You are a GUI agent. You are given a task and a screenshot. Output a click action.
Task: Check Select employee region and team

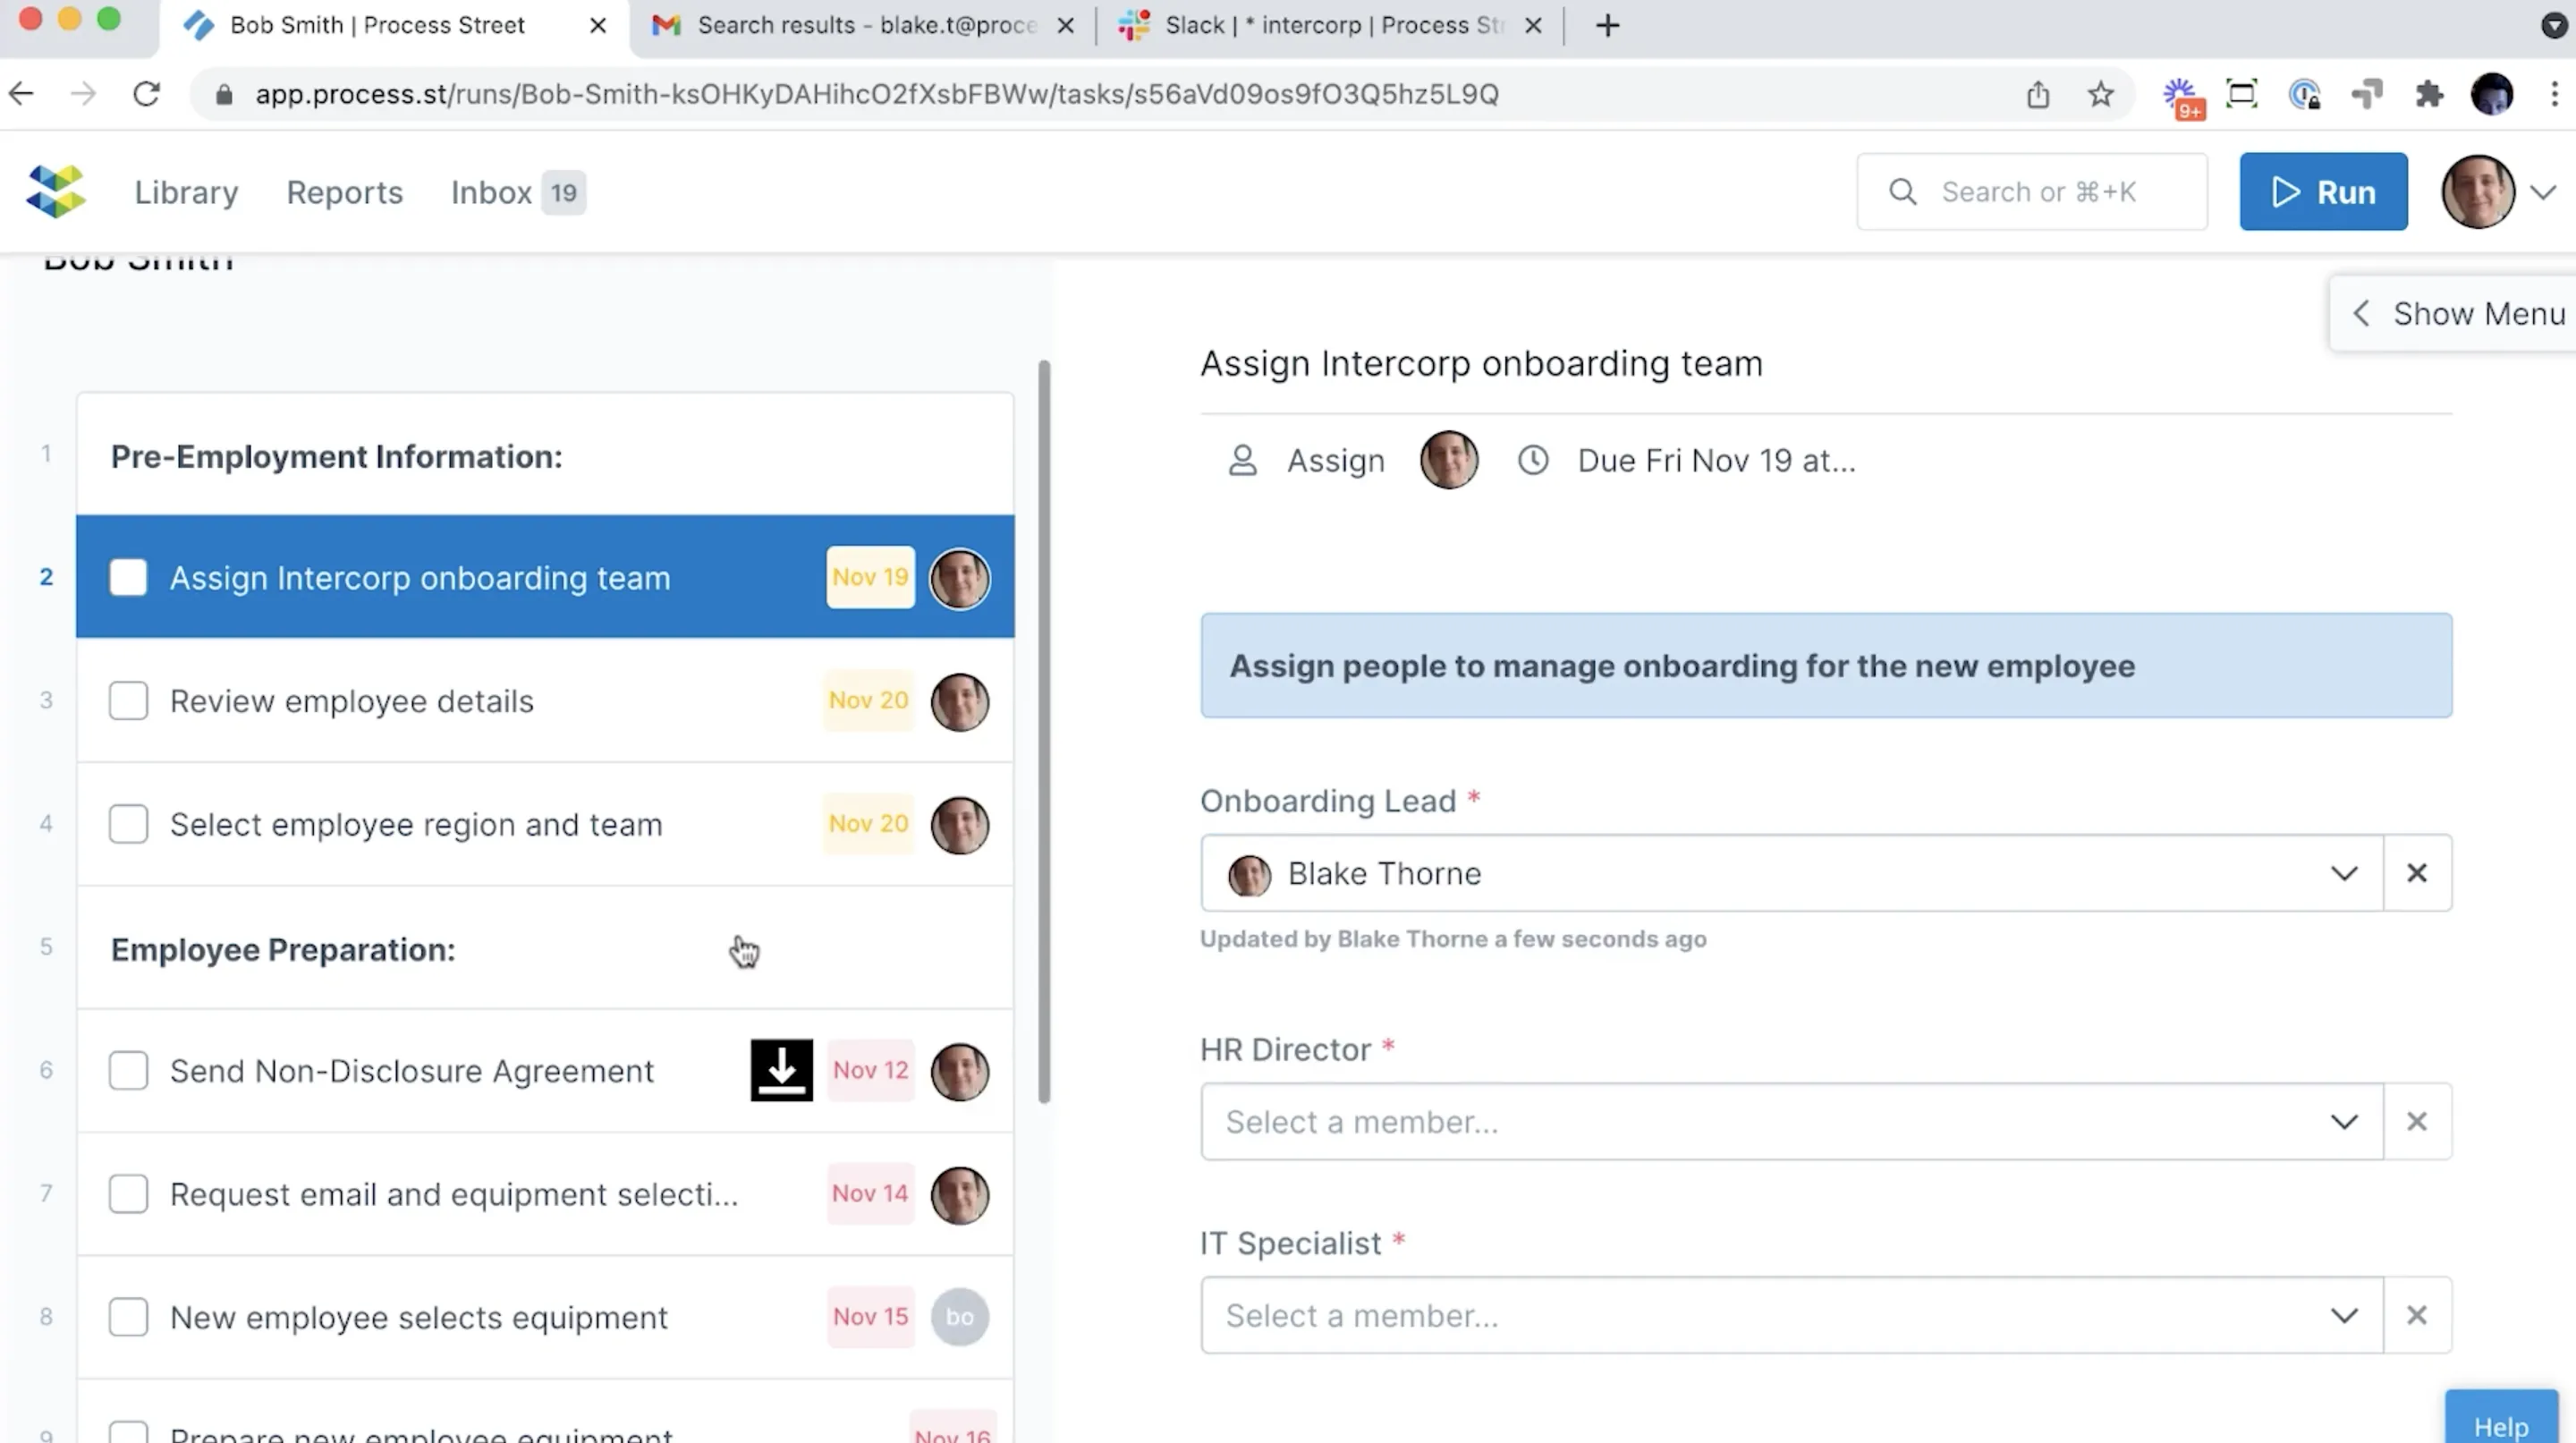(x=128, y=824)
